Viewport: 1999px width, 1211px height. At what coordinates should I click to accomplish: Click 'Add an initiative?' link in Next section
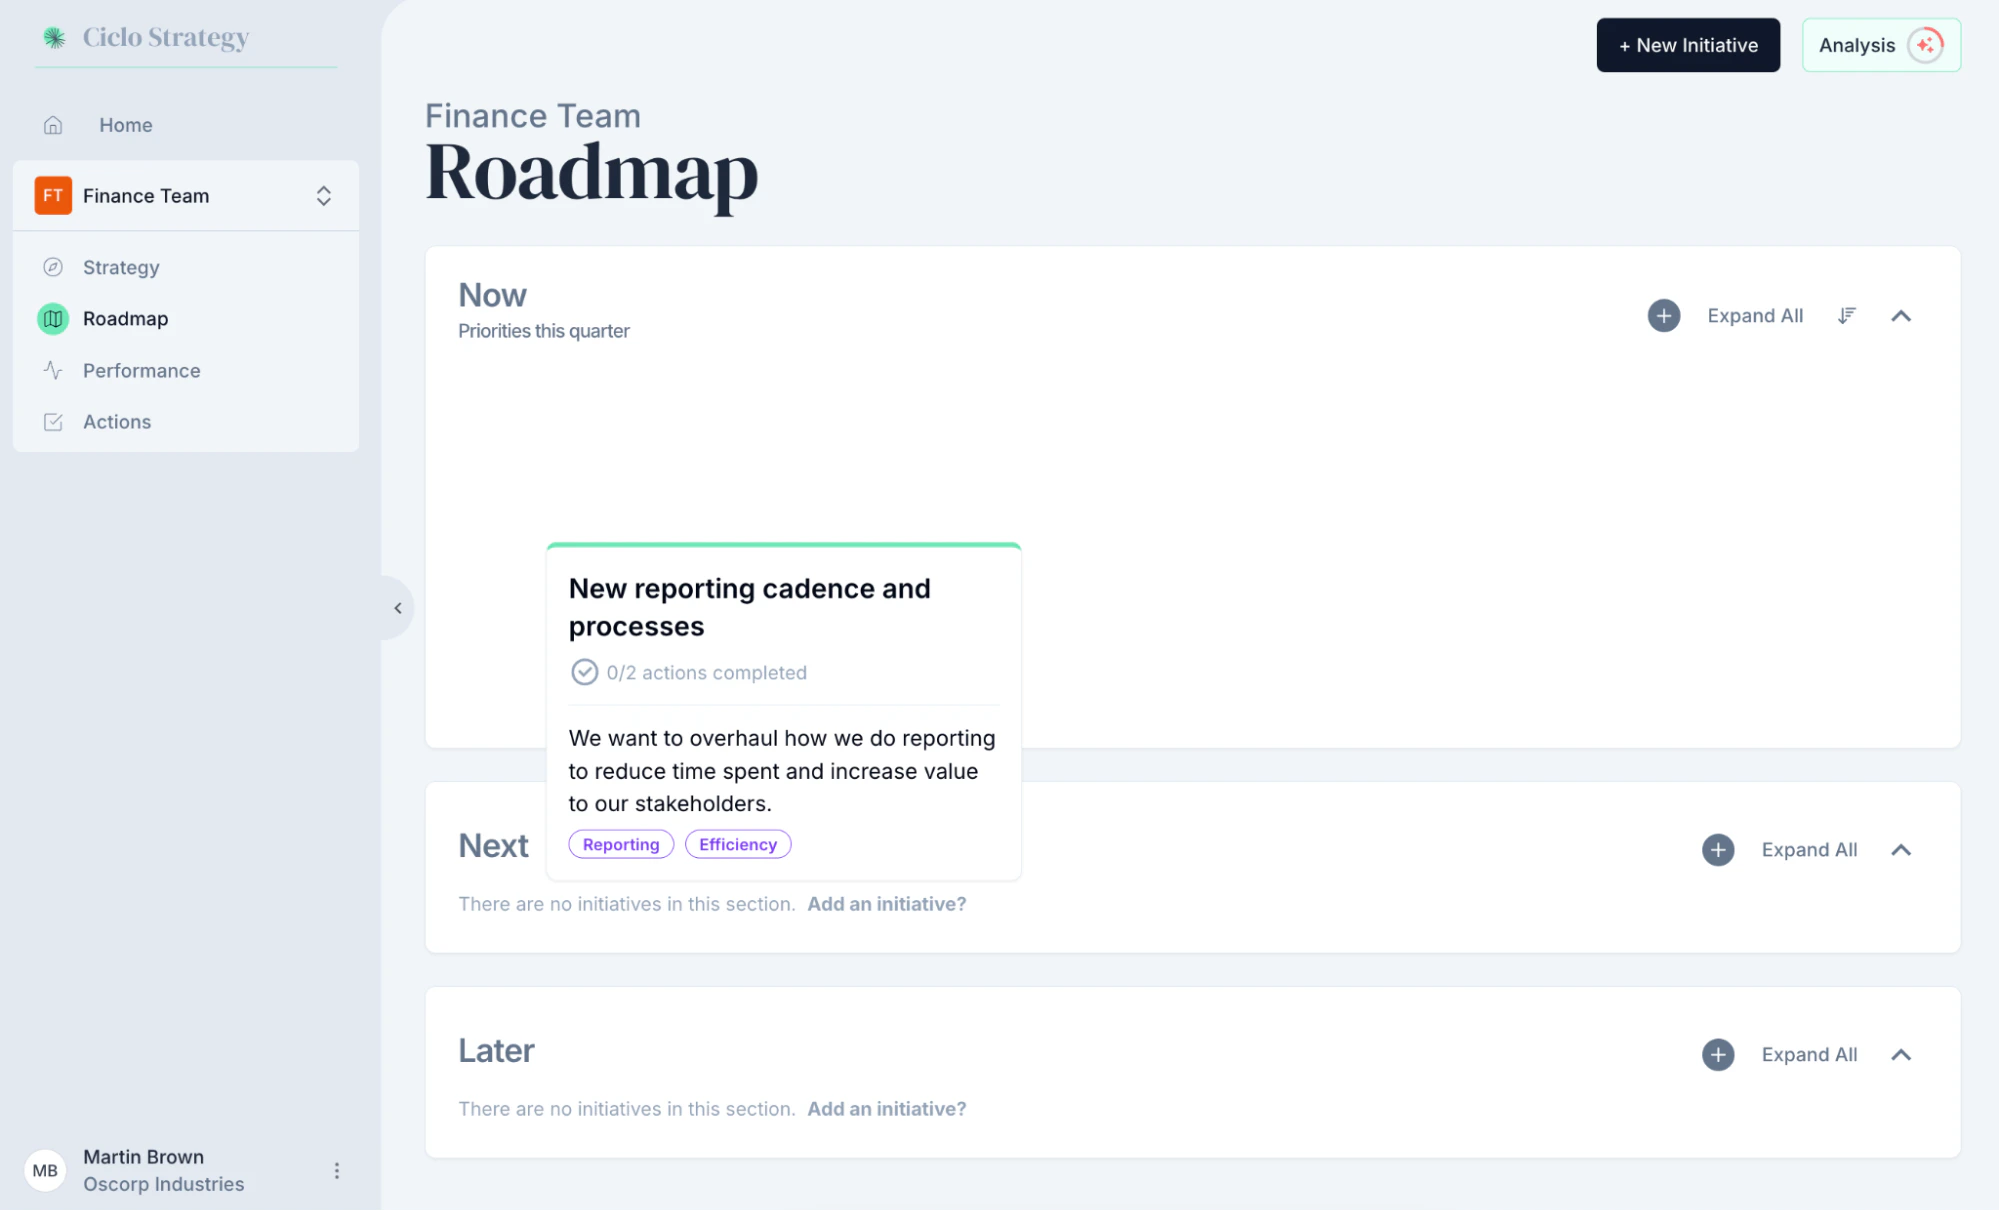coord(887,904)
